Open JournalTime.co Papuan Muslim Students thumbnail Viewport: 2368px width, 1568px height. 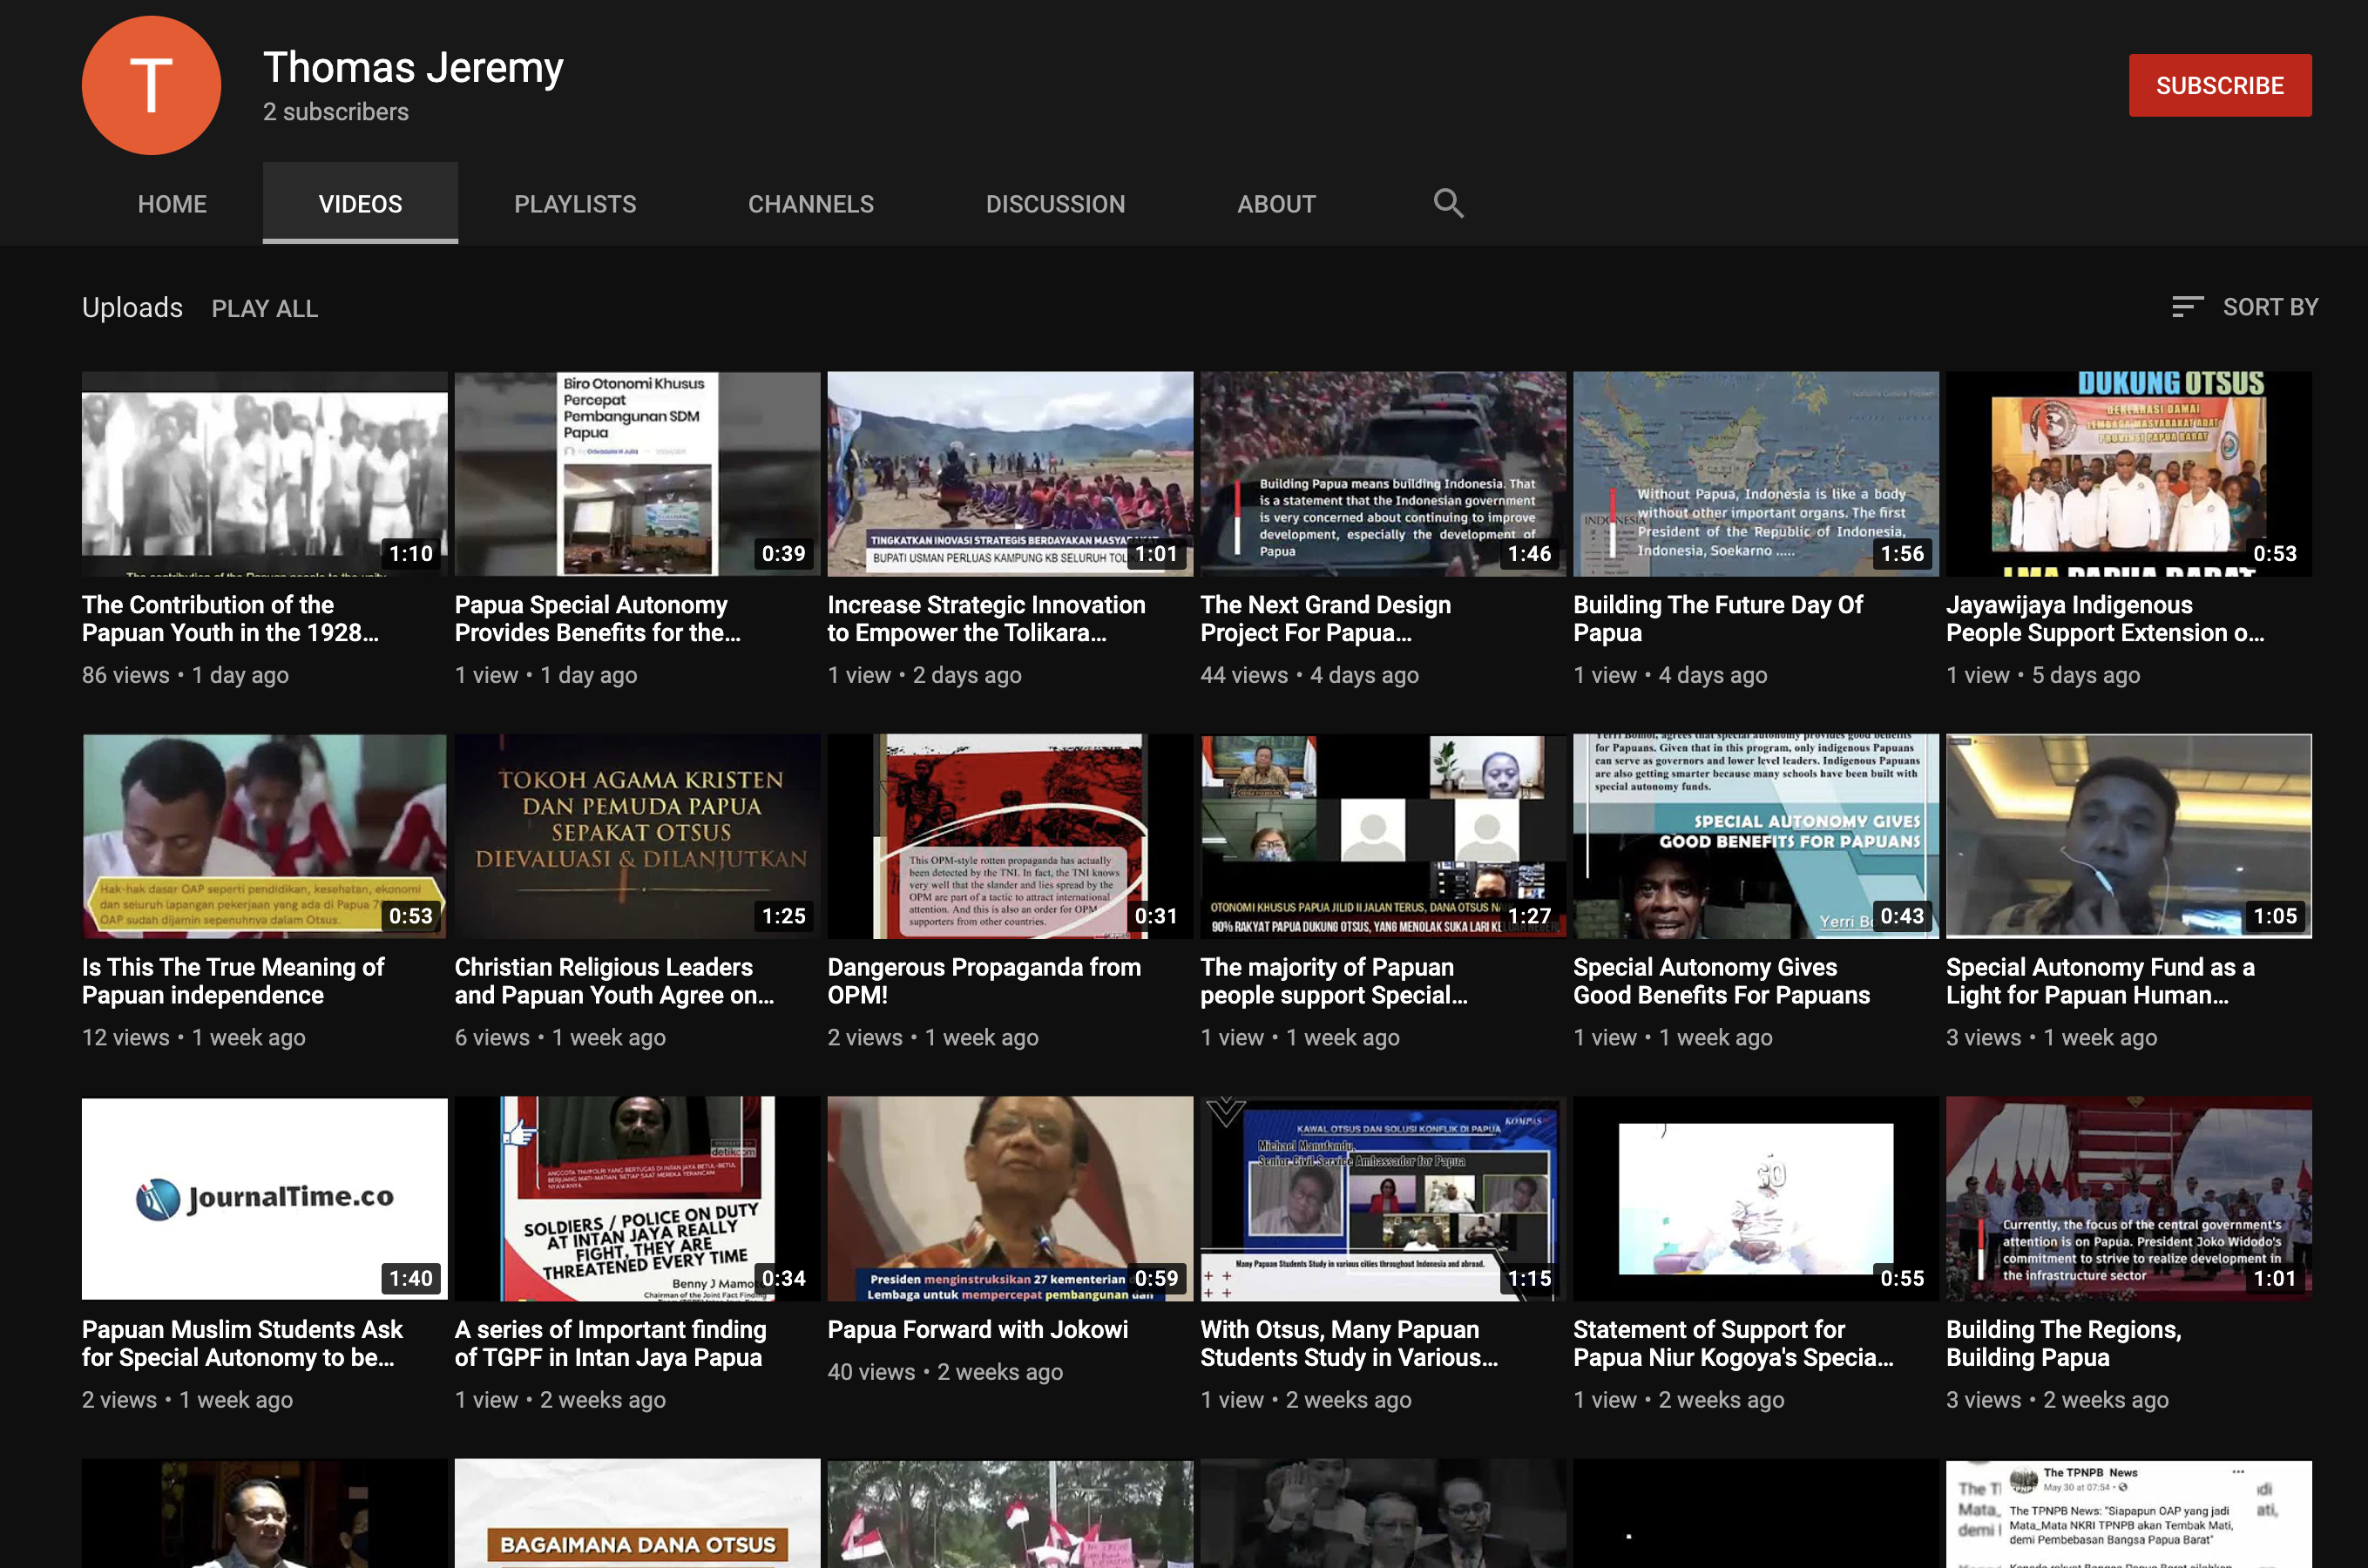coord(265,1199)
